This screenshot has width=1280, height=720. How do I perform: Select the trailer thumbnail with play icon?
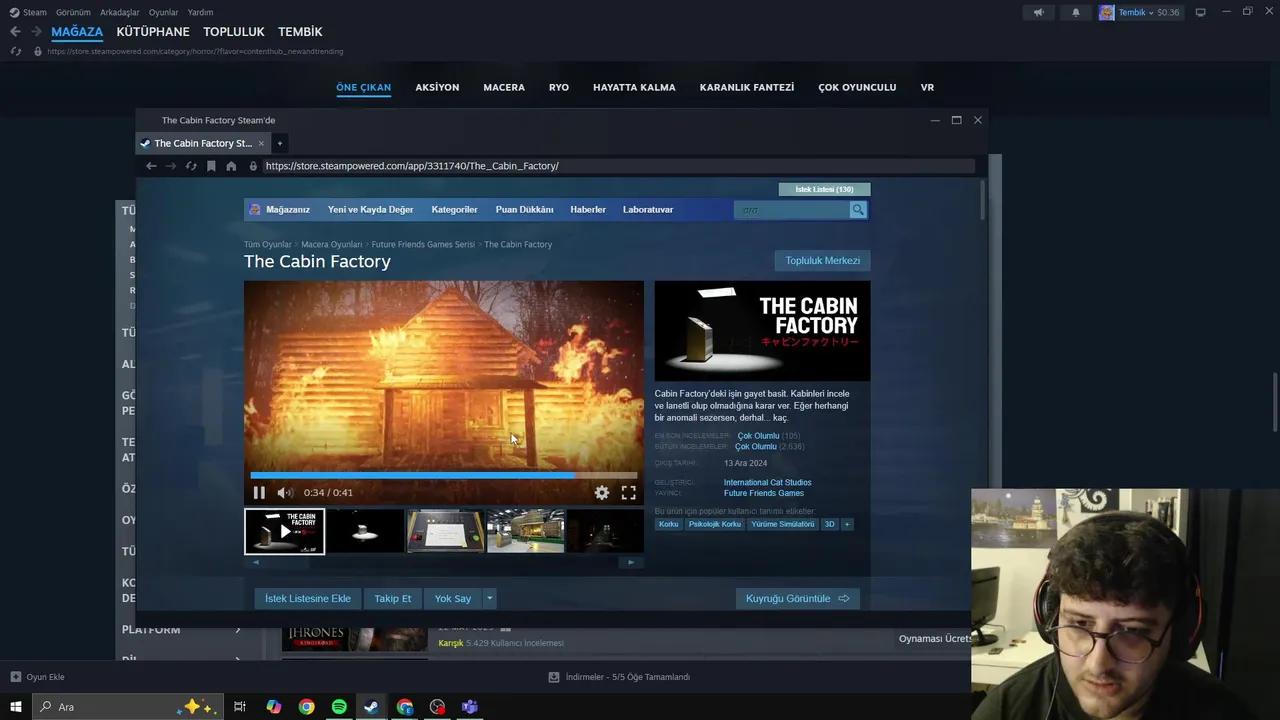tap(285, 531)
